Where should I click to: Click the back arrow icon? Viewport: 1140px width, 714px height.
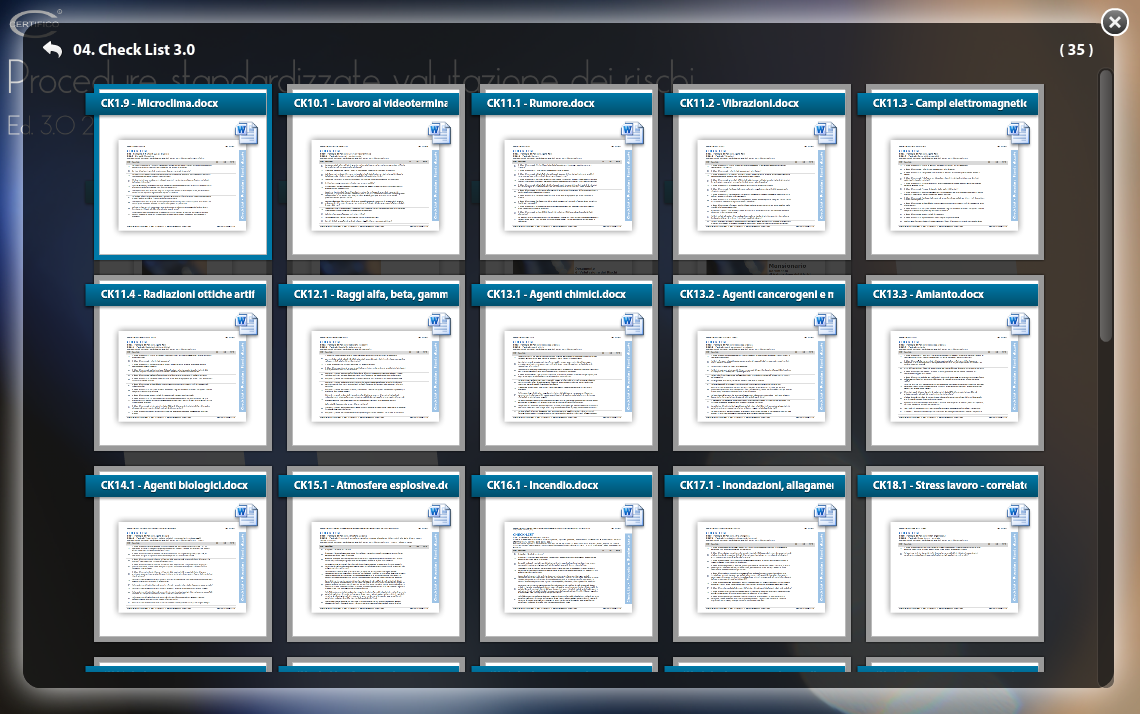coord(52,50)
